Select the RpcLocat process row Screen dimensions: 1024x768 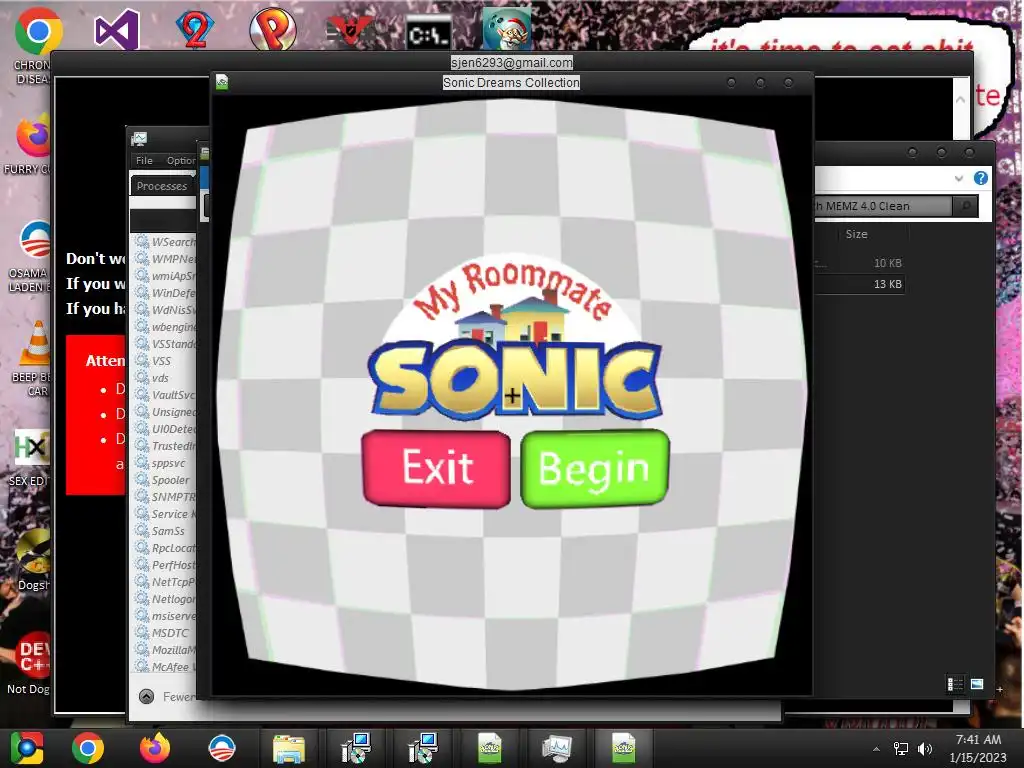(x=165, y=548)
